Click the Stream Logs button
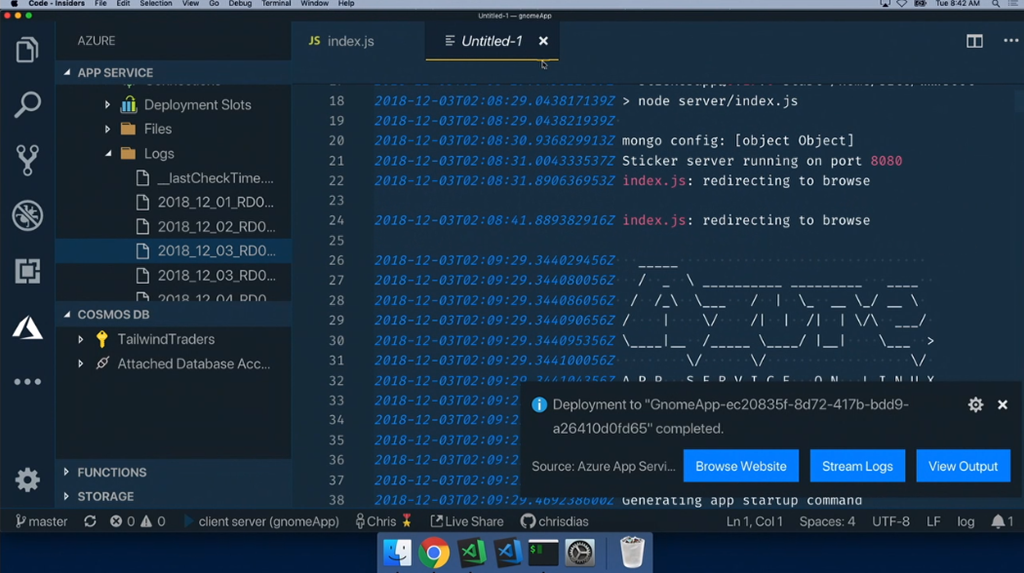The image size is (1024, 573). click(x=857, y=466)
